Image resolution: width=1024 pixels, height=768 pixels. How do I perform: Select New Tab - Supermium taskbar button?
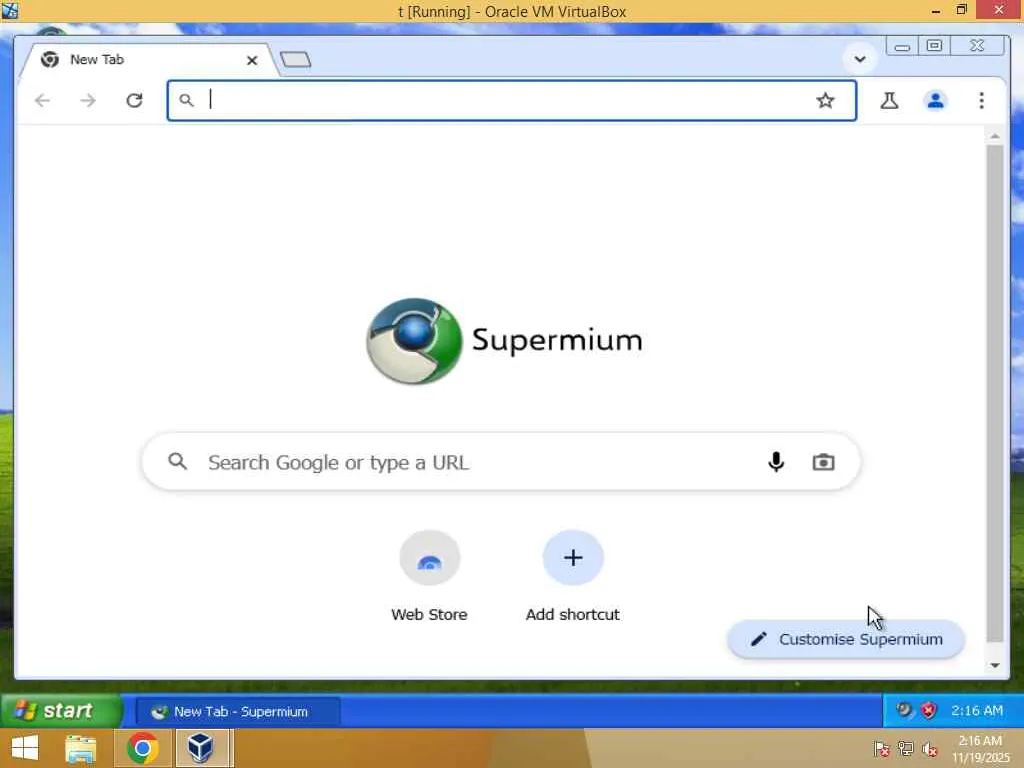tap(238, 711)
